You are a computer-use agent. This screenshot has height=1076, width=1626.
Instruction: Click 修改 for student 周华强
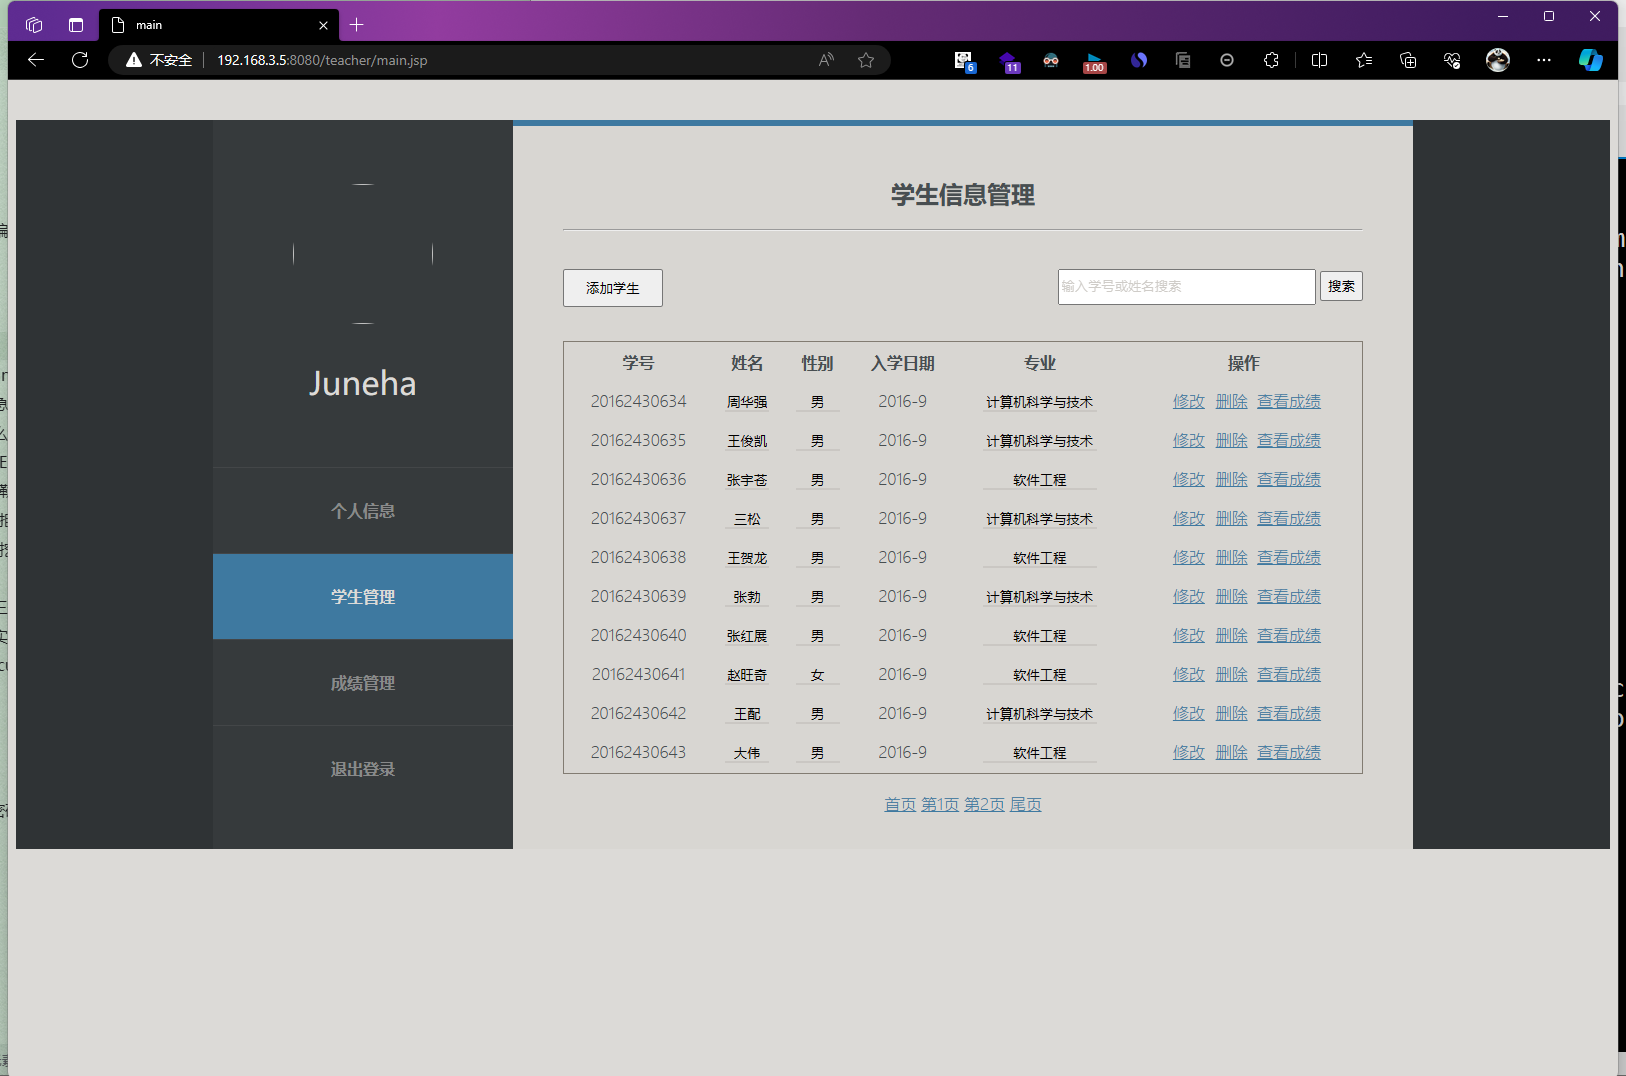(1189, 402)
